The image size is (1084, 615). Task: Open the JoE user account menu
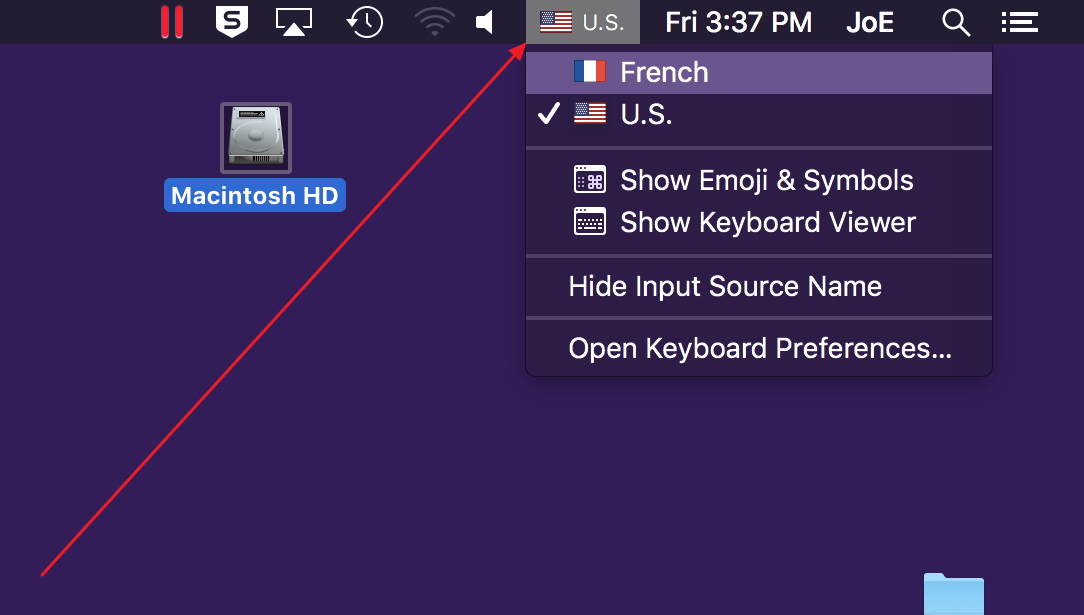[870, 22]
